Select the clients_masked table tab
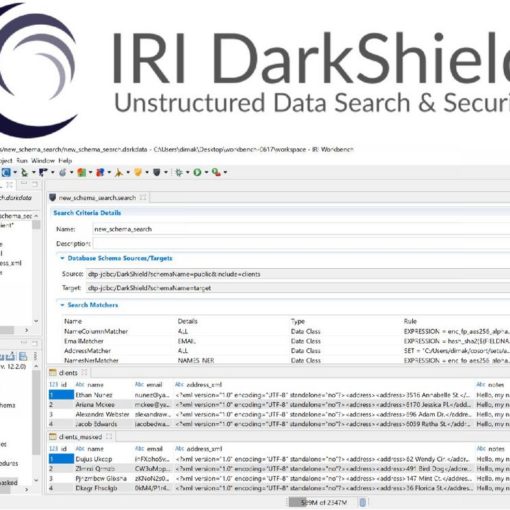 [x=80, y=437]
